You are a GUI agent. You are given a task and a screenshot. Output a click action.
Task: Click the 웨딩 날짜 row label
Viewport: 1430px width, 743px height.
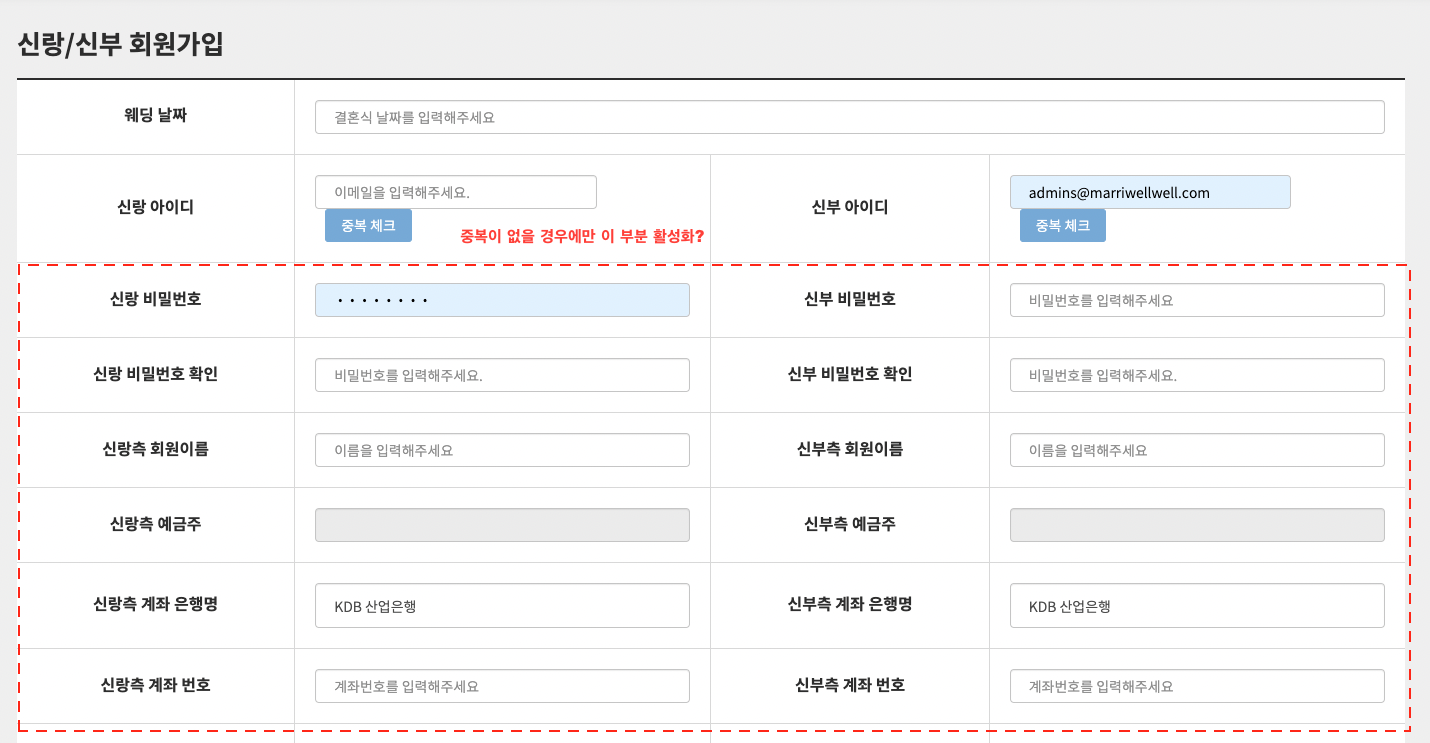155,115
